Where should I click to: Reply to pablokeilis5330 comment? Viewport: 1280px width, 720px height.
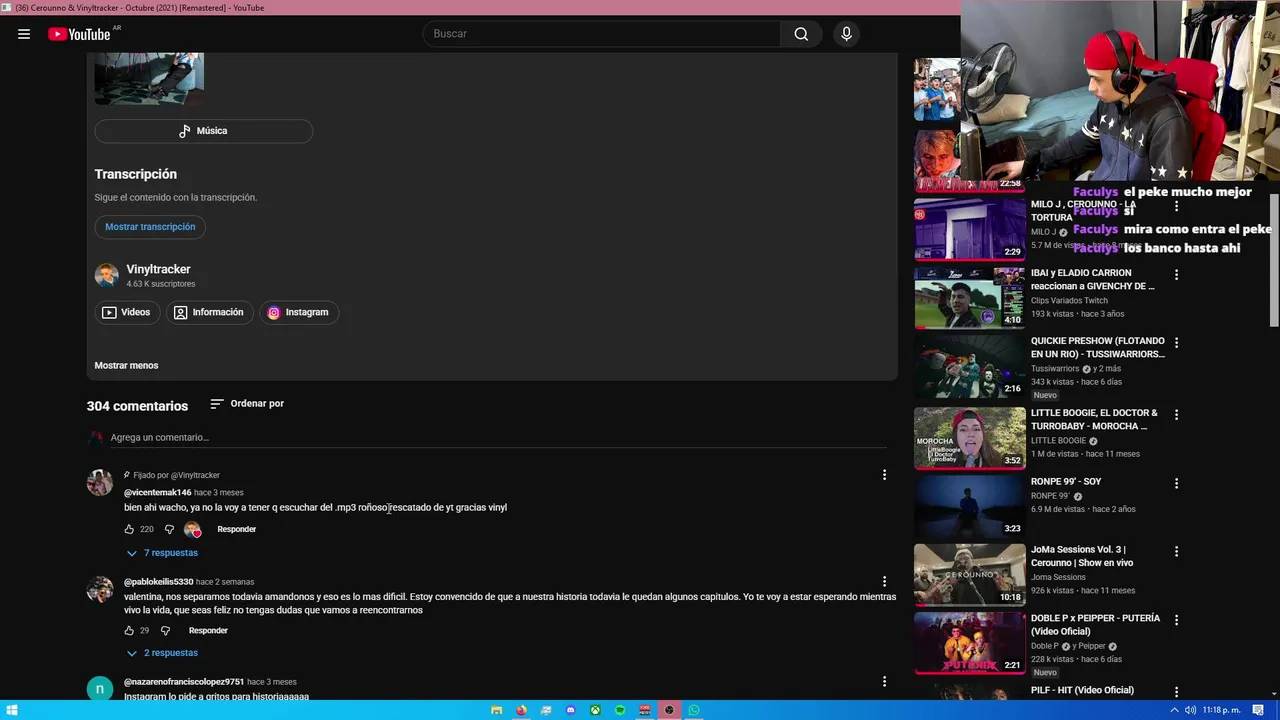coord(208,631)
